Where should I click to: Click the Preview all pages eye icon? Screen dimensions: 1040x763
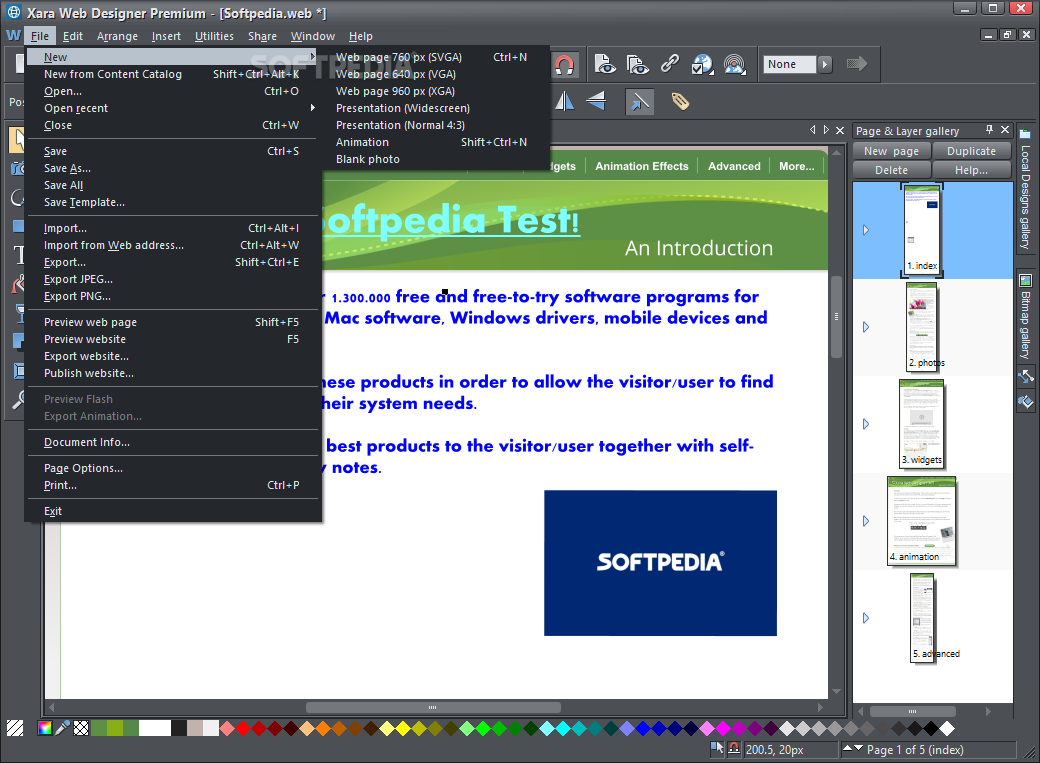click(637, 64)
